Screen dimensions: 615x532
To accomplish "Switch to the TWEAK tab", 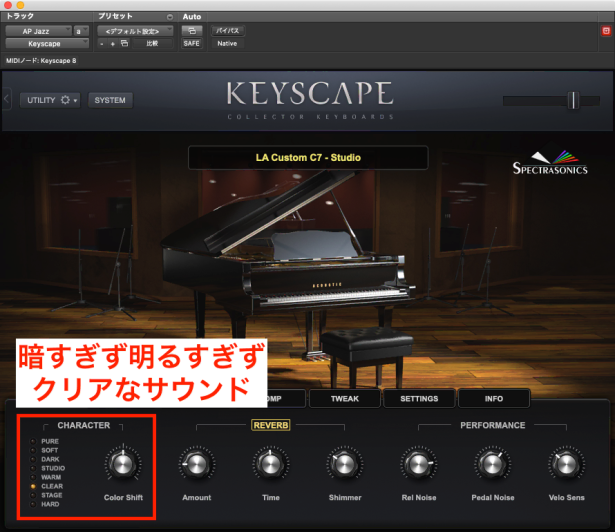I will (x=344, y=398).
